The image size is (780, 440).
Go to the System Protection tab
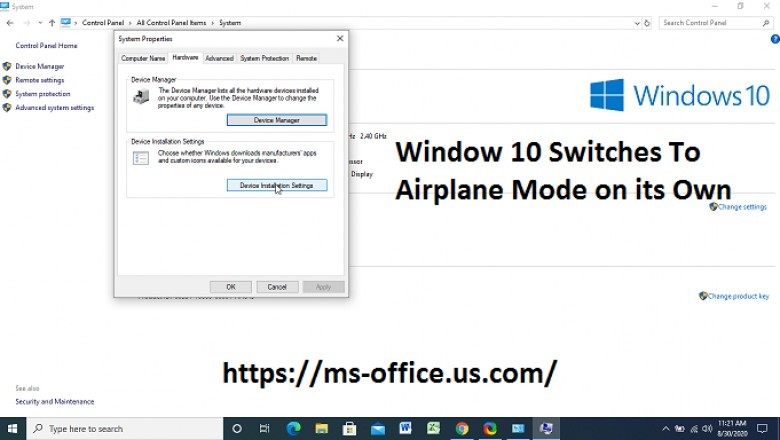(x=264, y=58)
